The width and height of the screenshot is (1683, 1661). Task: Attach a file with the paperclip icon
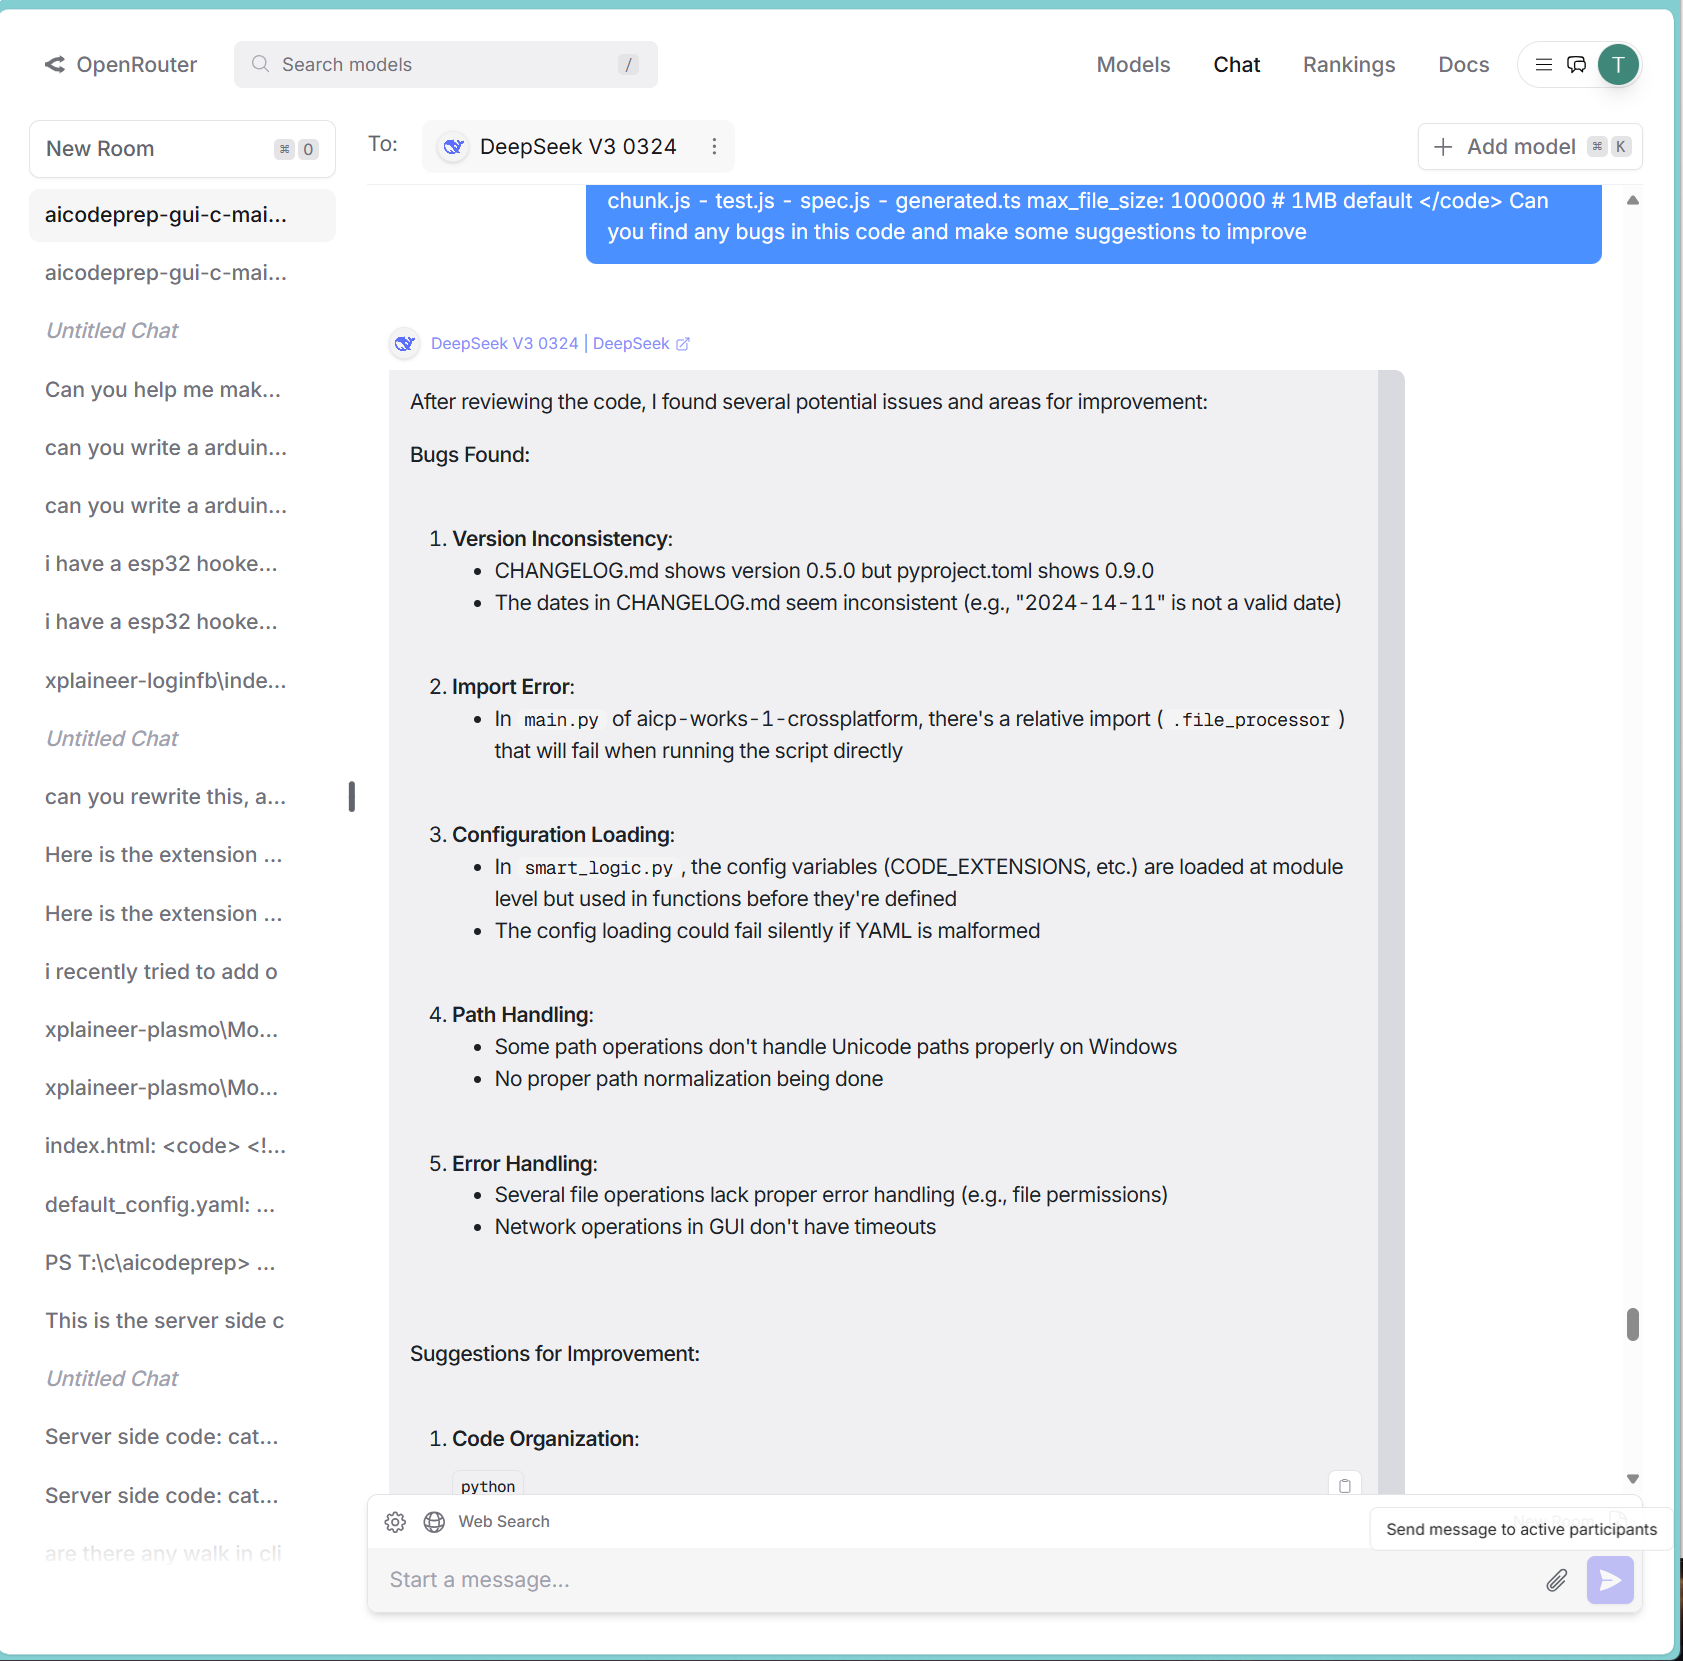pos(1557,1580)
